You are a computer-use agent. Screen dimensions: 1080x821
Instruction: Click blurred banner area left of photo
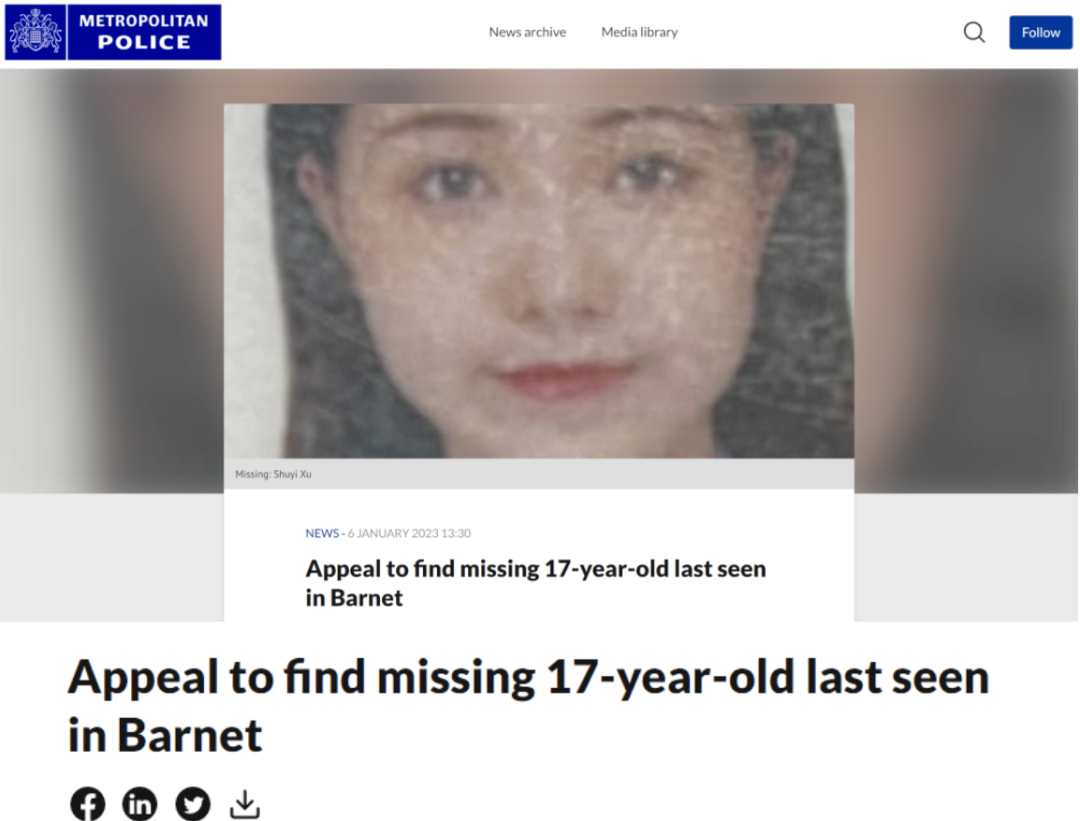point(112,281)
